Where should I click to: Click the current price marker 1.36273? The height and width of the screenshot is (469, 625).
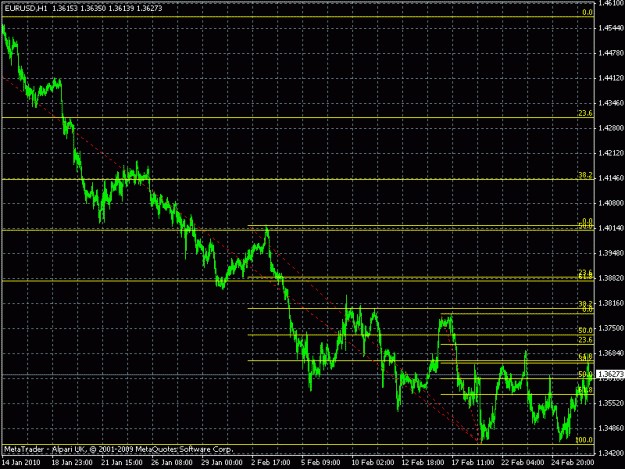coord(610,374)
